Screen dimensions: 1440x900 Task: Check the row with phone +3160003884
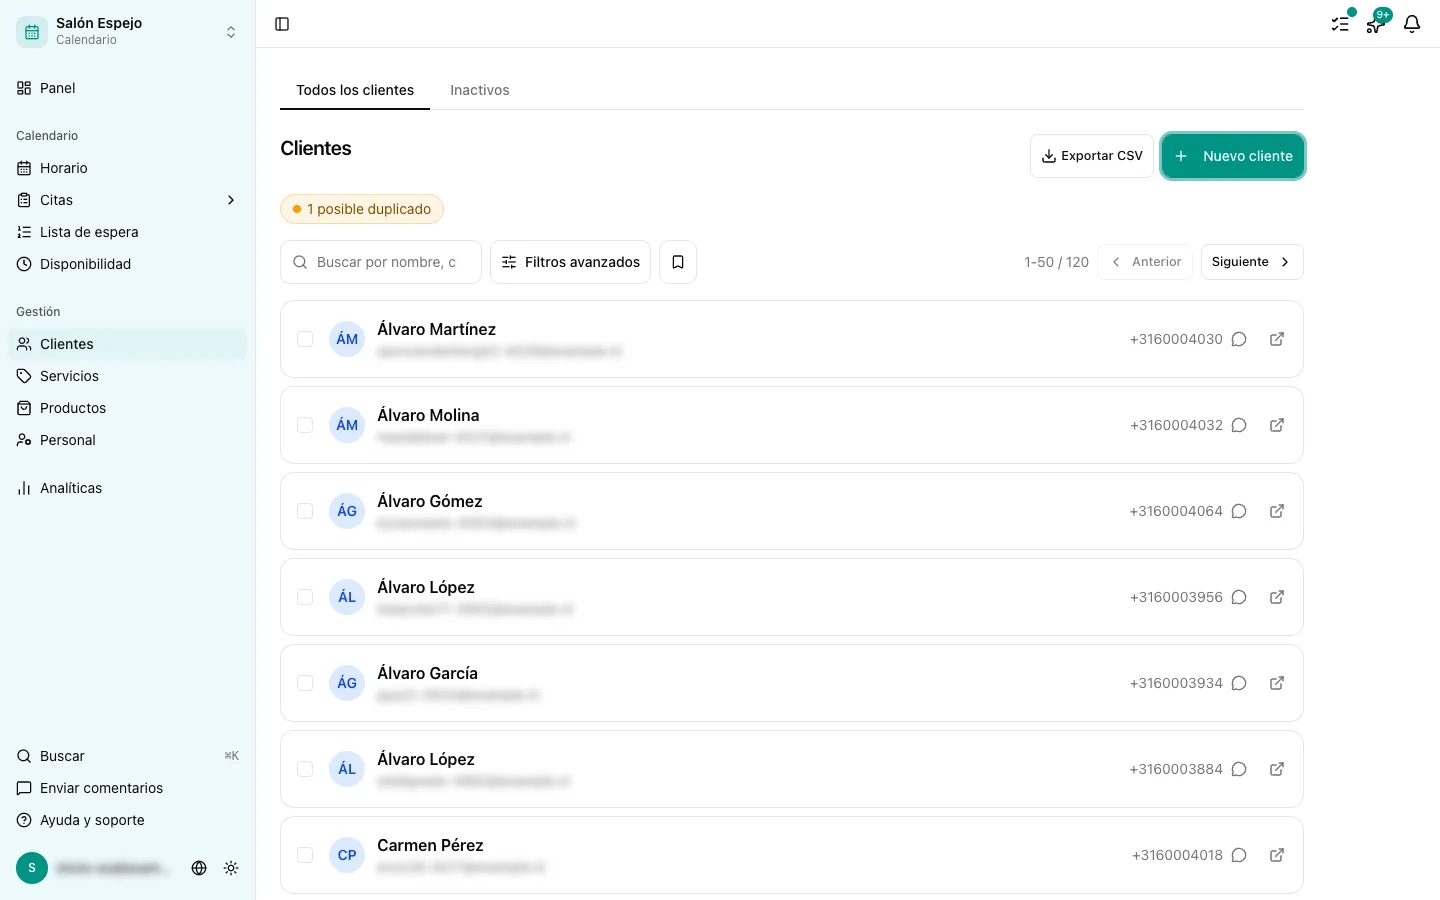[305, 769]
